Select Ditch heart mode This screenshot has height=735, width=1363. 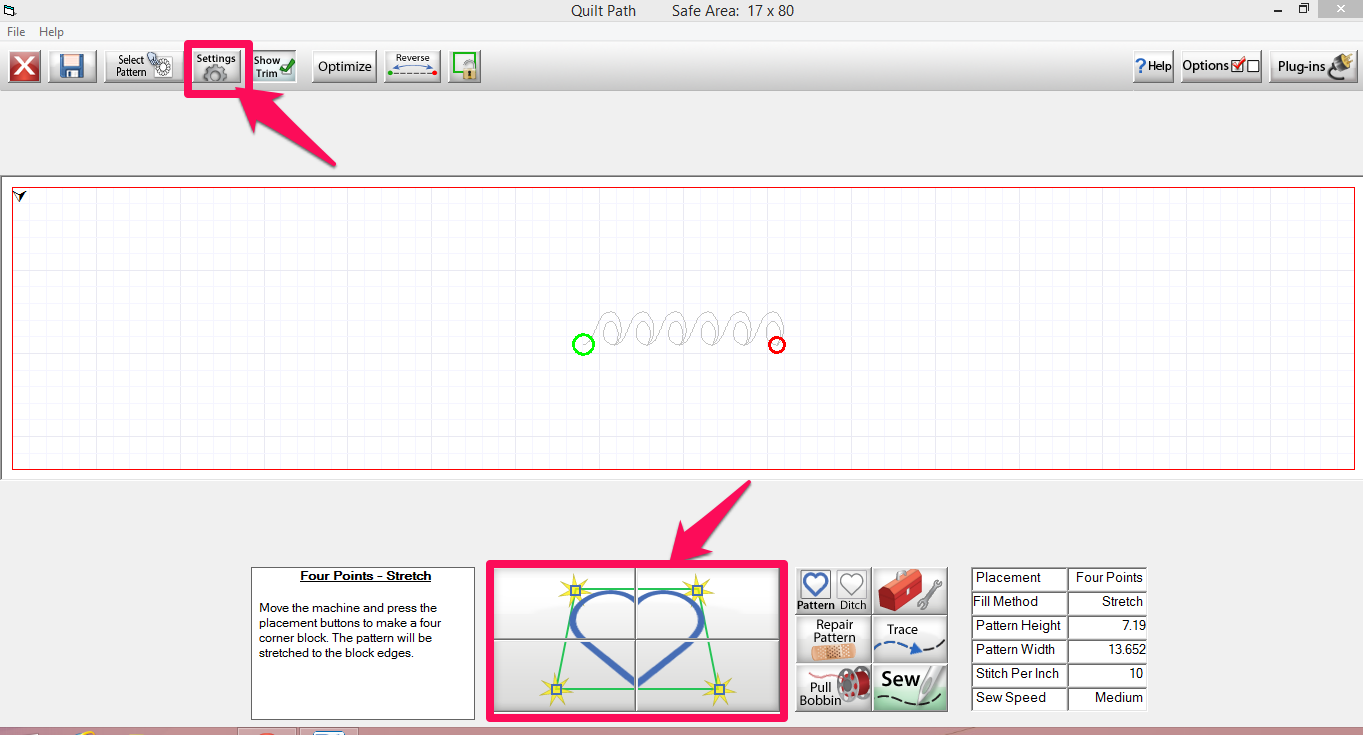853,590
